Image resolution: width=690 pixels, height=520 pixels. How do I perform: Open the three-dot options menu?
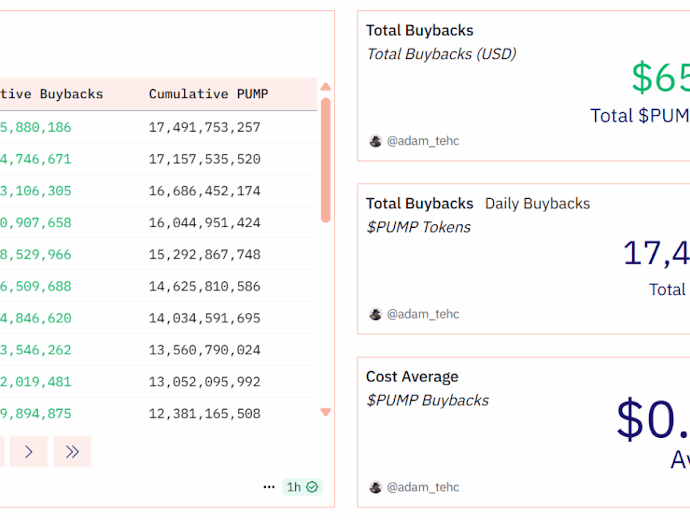pos(269,487)
